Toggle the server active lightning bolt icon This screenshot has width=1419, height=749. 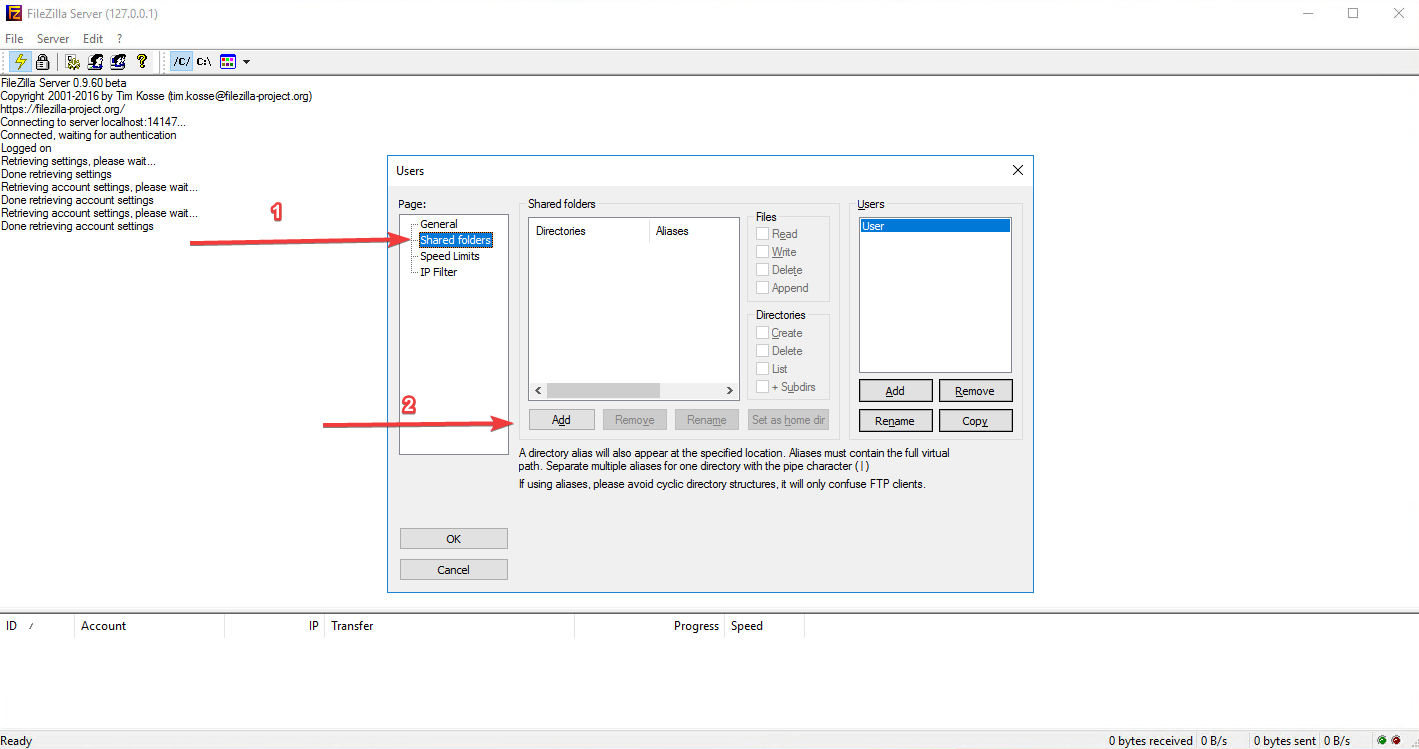click(x=20, y=61)
